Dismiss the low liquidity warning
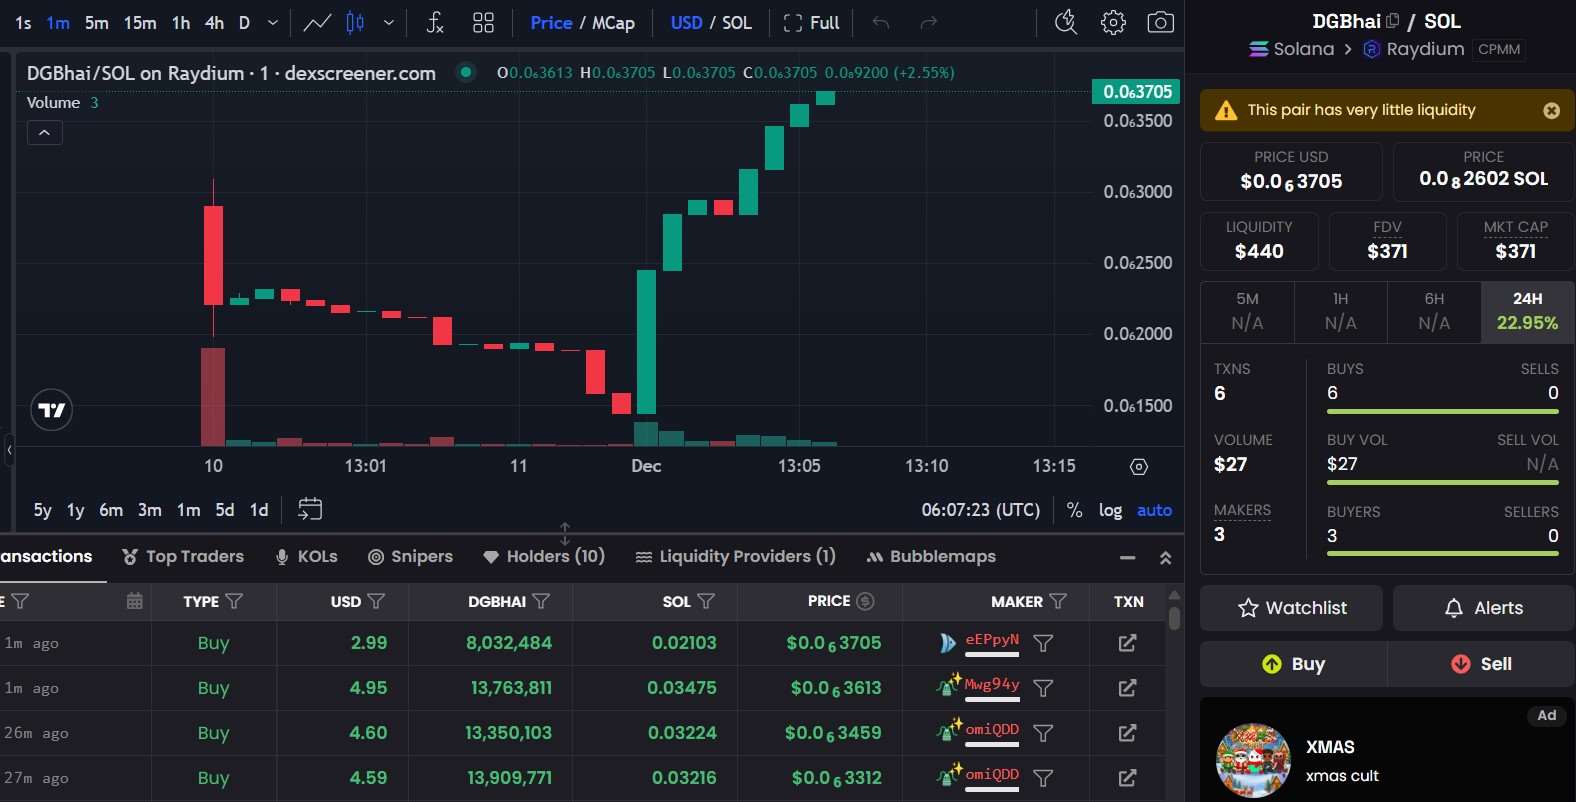Viewport: 1576px width, 802px height. pyautogui.click(x=1551, y=111)
